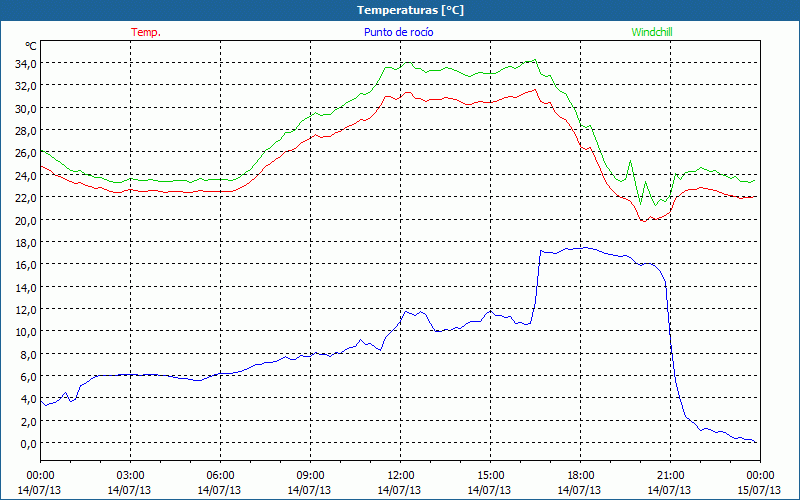The height and width of the screenshot is (500, 800).
Task: Click the 20,0 value on the temperature axis
Action: [26, 220]
